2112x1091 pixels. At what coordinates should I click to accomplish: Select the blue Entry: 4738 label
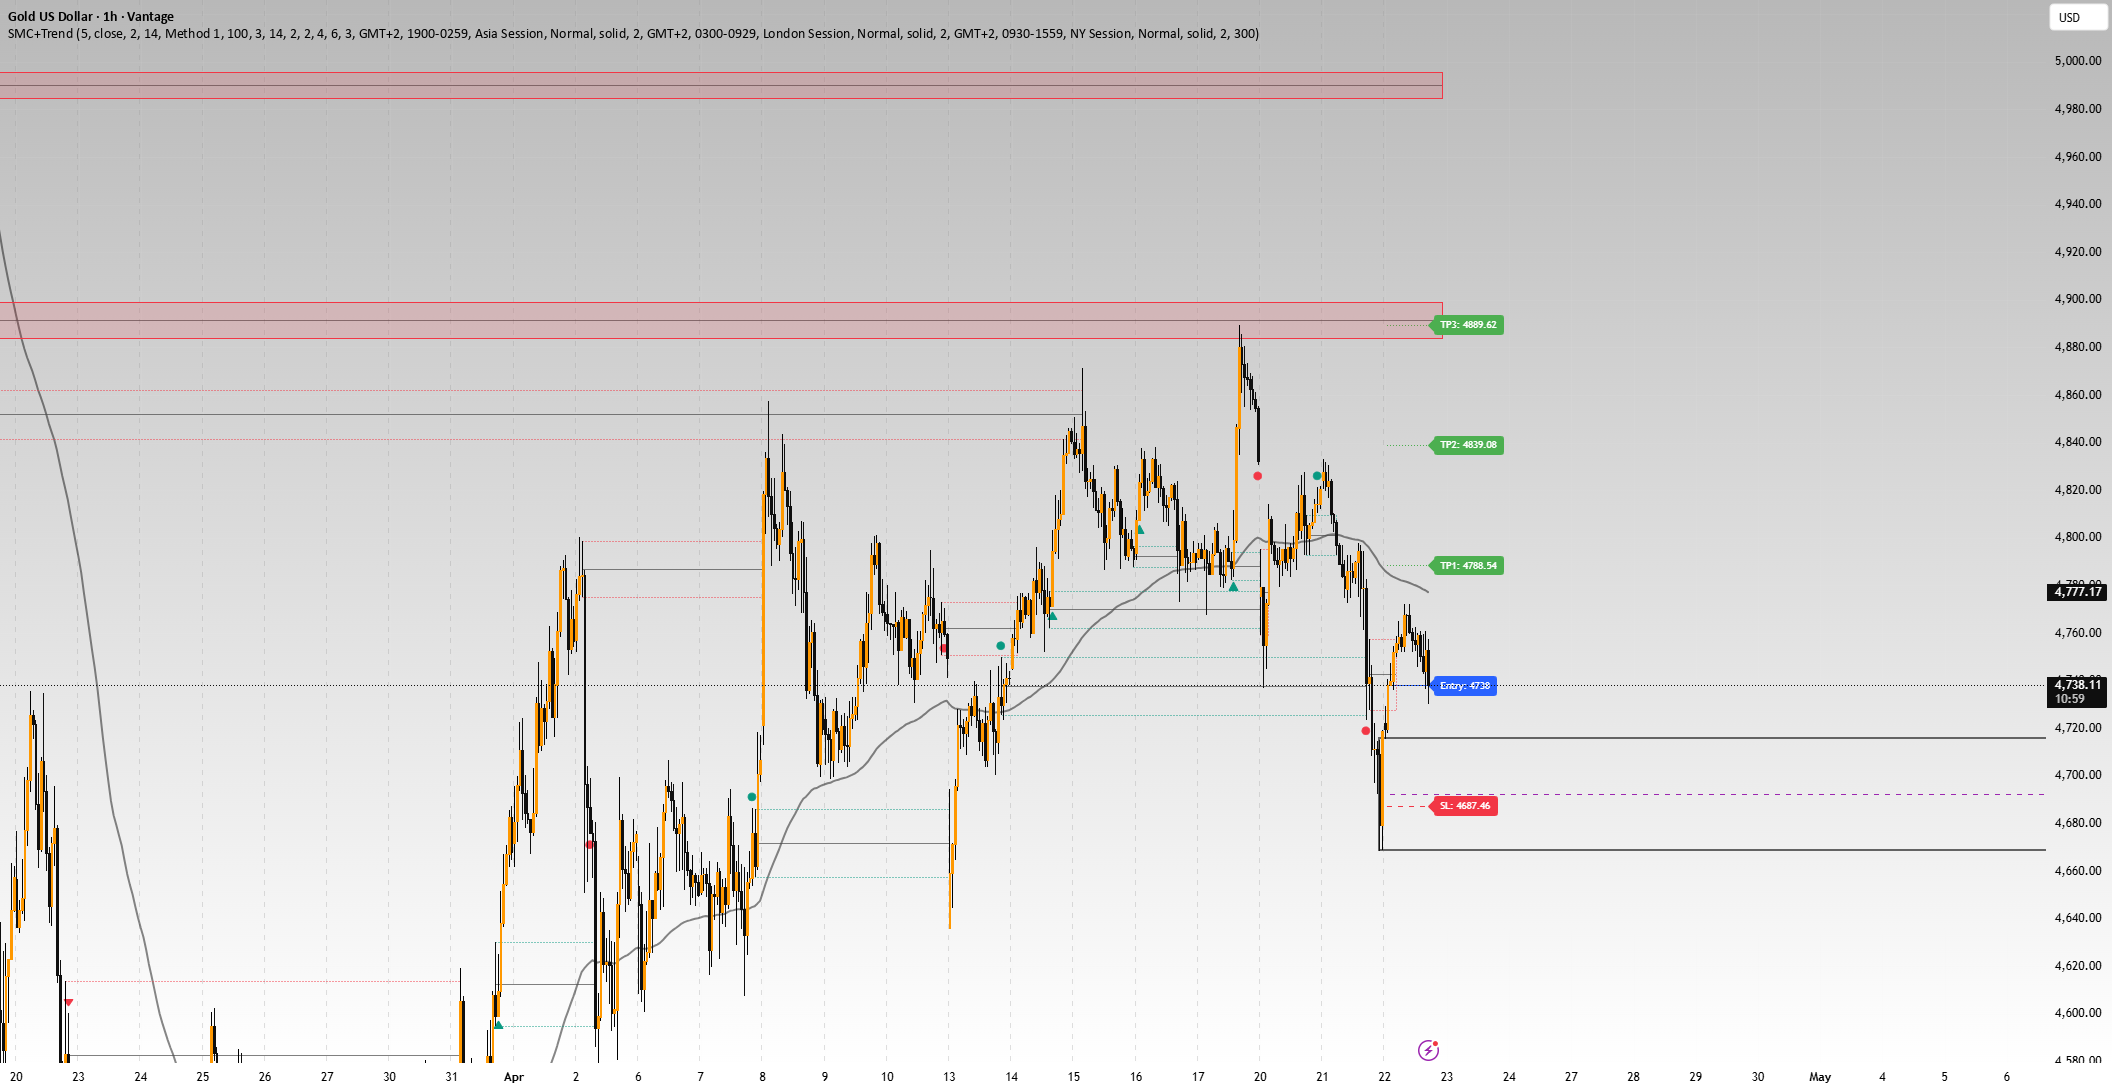(1464, 686)
